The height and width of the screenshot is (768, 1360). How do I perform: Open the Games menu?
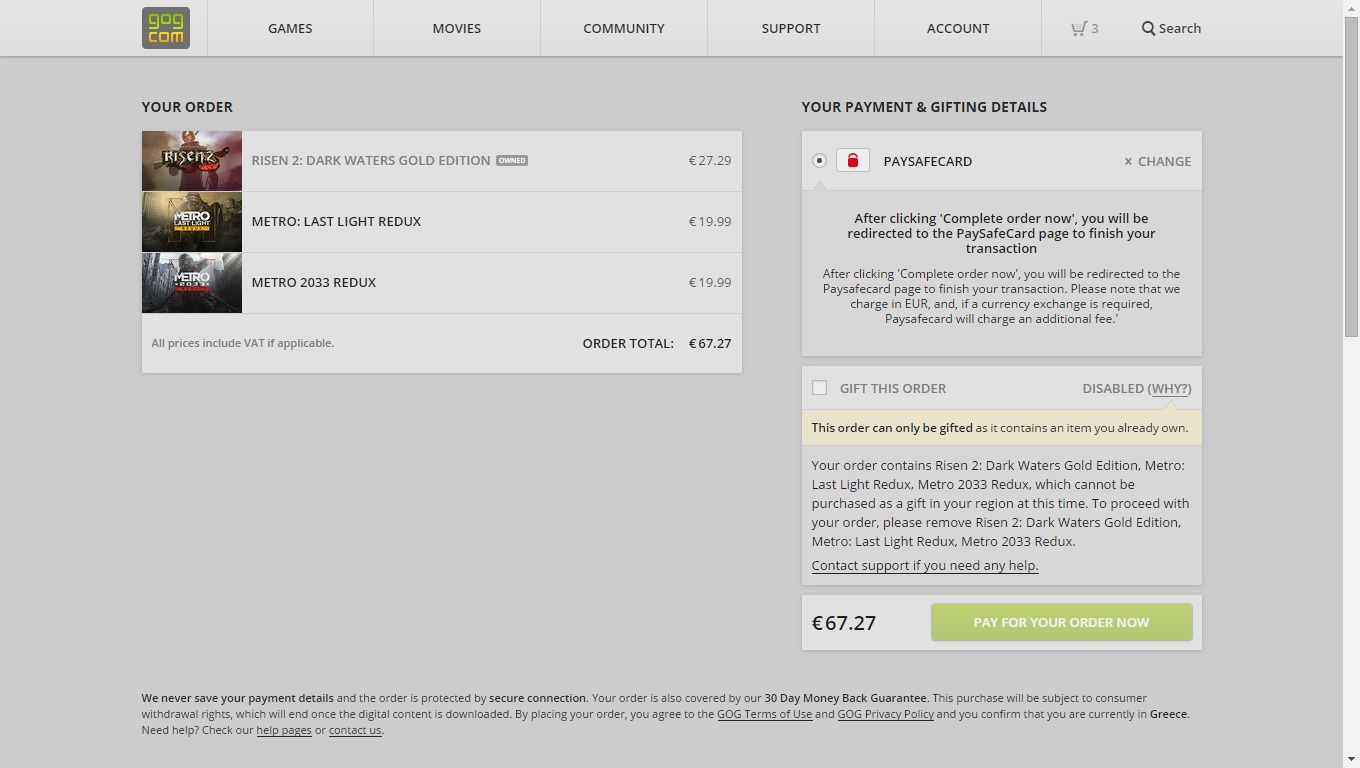point(290,28)
